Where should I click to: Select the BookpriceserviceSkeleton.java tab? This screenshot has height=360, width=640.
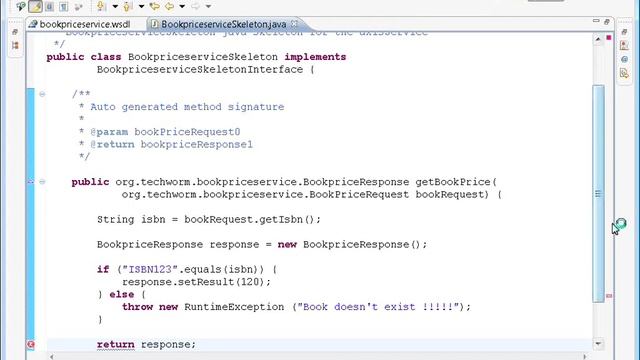pyautogui.click(x=223, y=24)
